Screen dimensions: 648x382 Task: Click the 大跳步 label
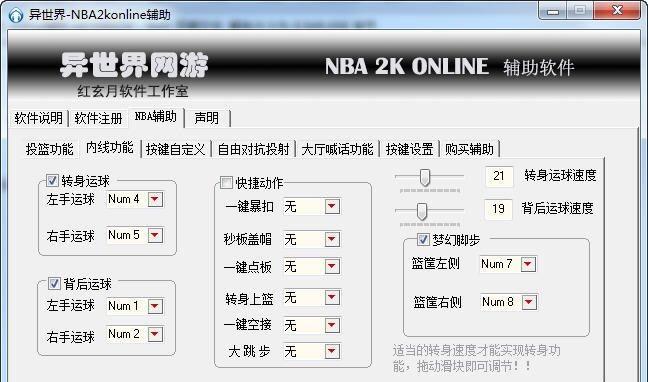[249, 351]
